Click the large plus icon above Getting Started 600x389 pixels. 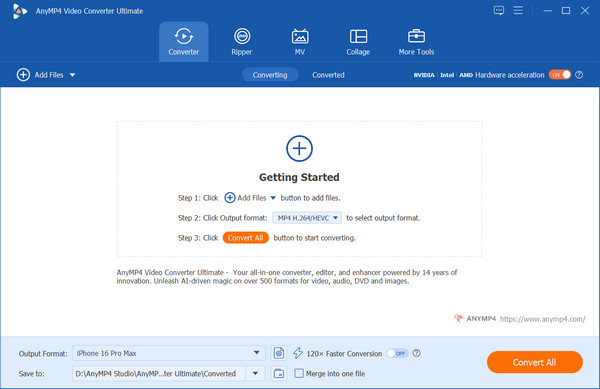pos(299,148)
